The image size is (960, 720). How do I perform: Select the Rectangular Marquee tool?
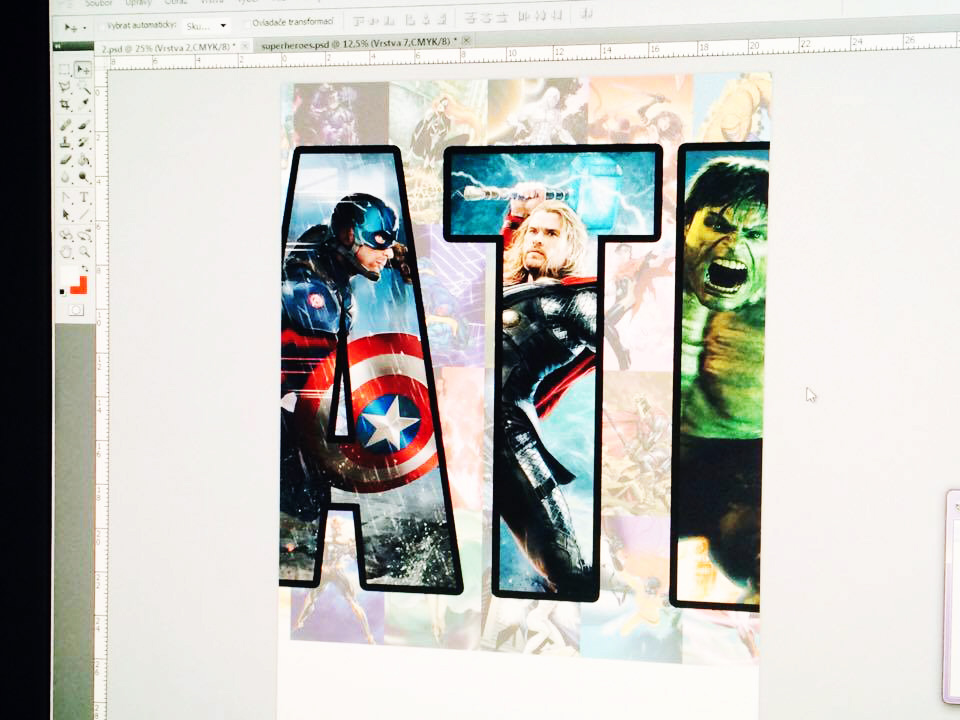coord(65,69)
